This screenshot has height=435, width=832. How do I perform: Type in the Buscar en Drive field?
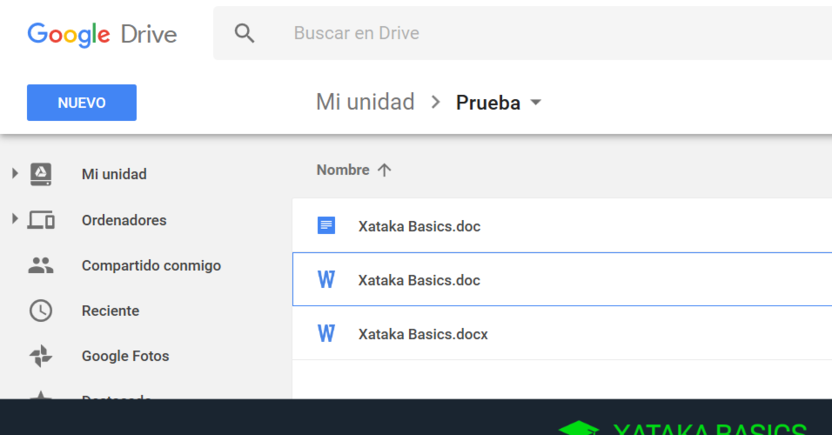tap(500, 33)
